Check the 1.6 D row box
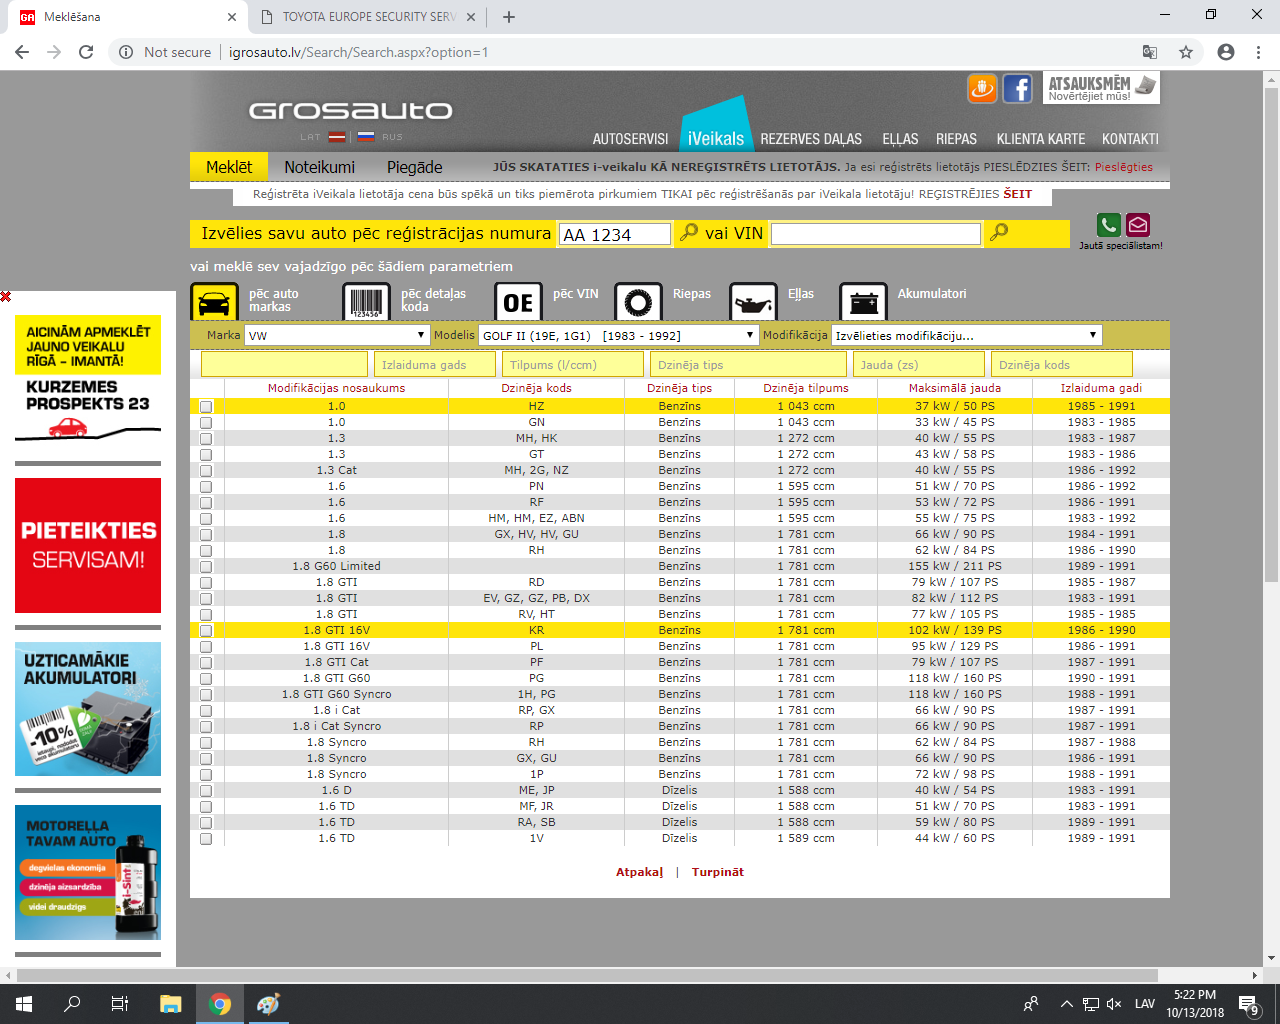Viewport: 1280px width, 1024px height. (x=206, y=791)
